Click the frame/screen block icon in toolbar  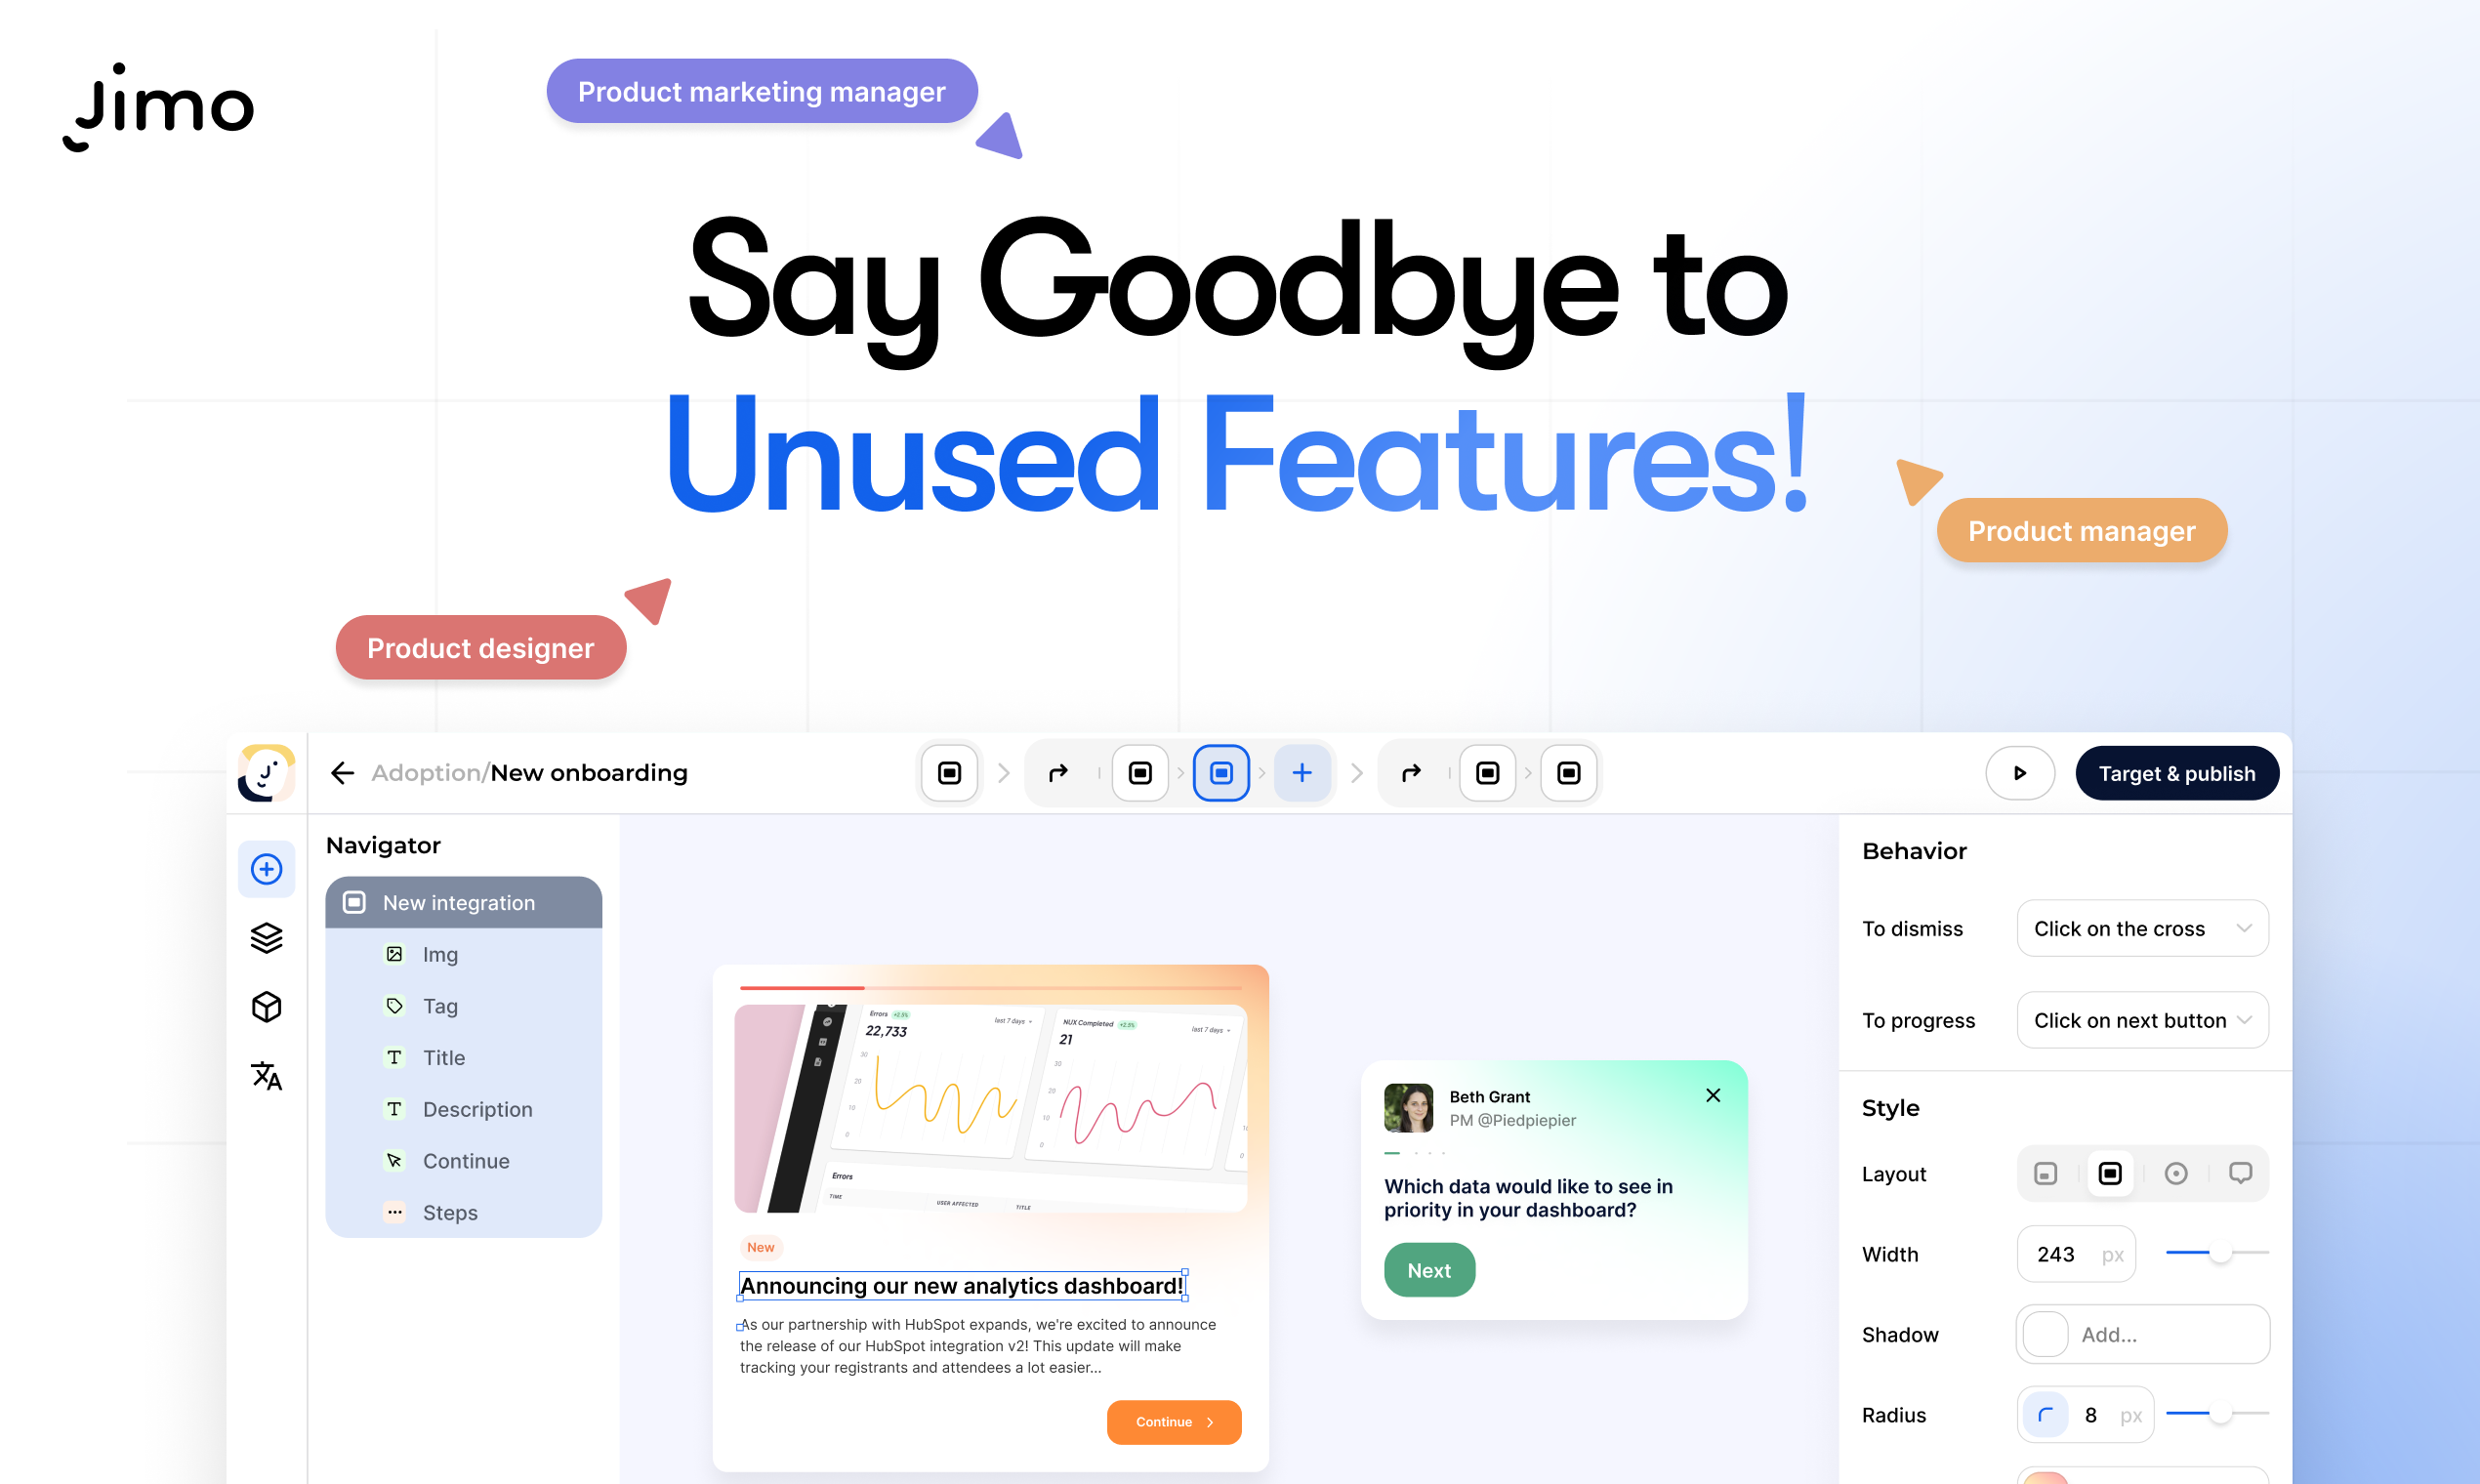point(948,772)
